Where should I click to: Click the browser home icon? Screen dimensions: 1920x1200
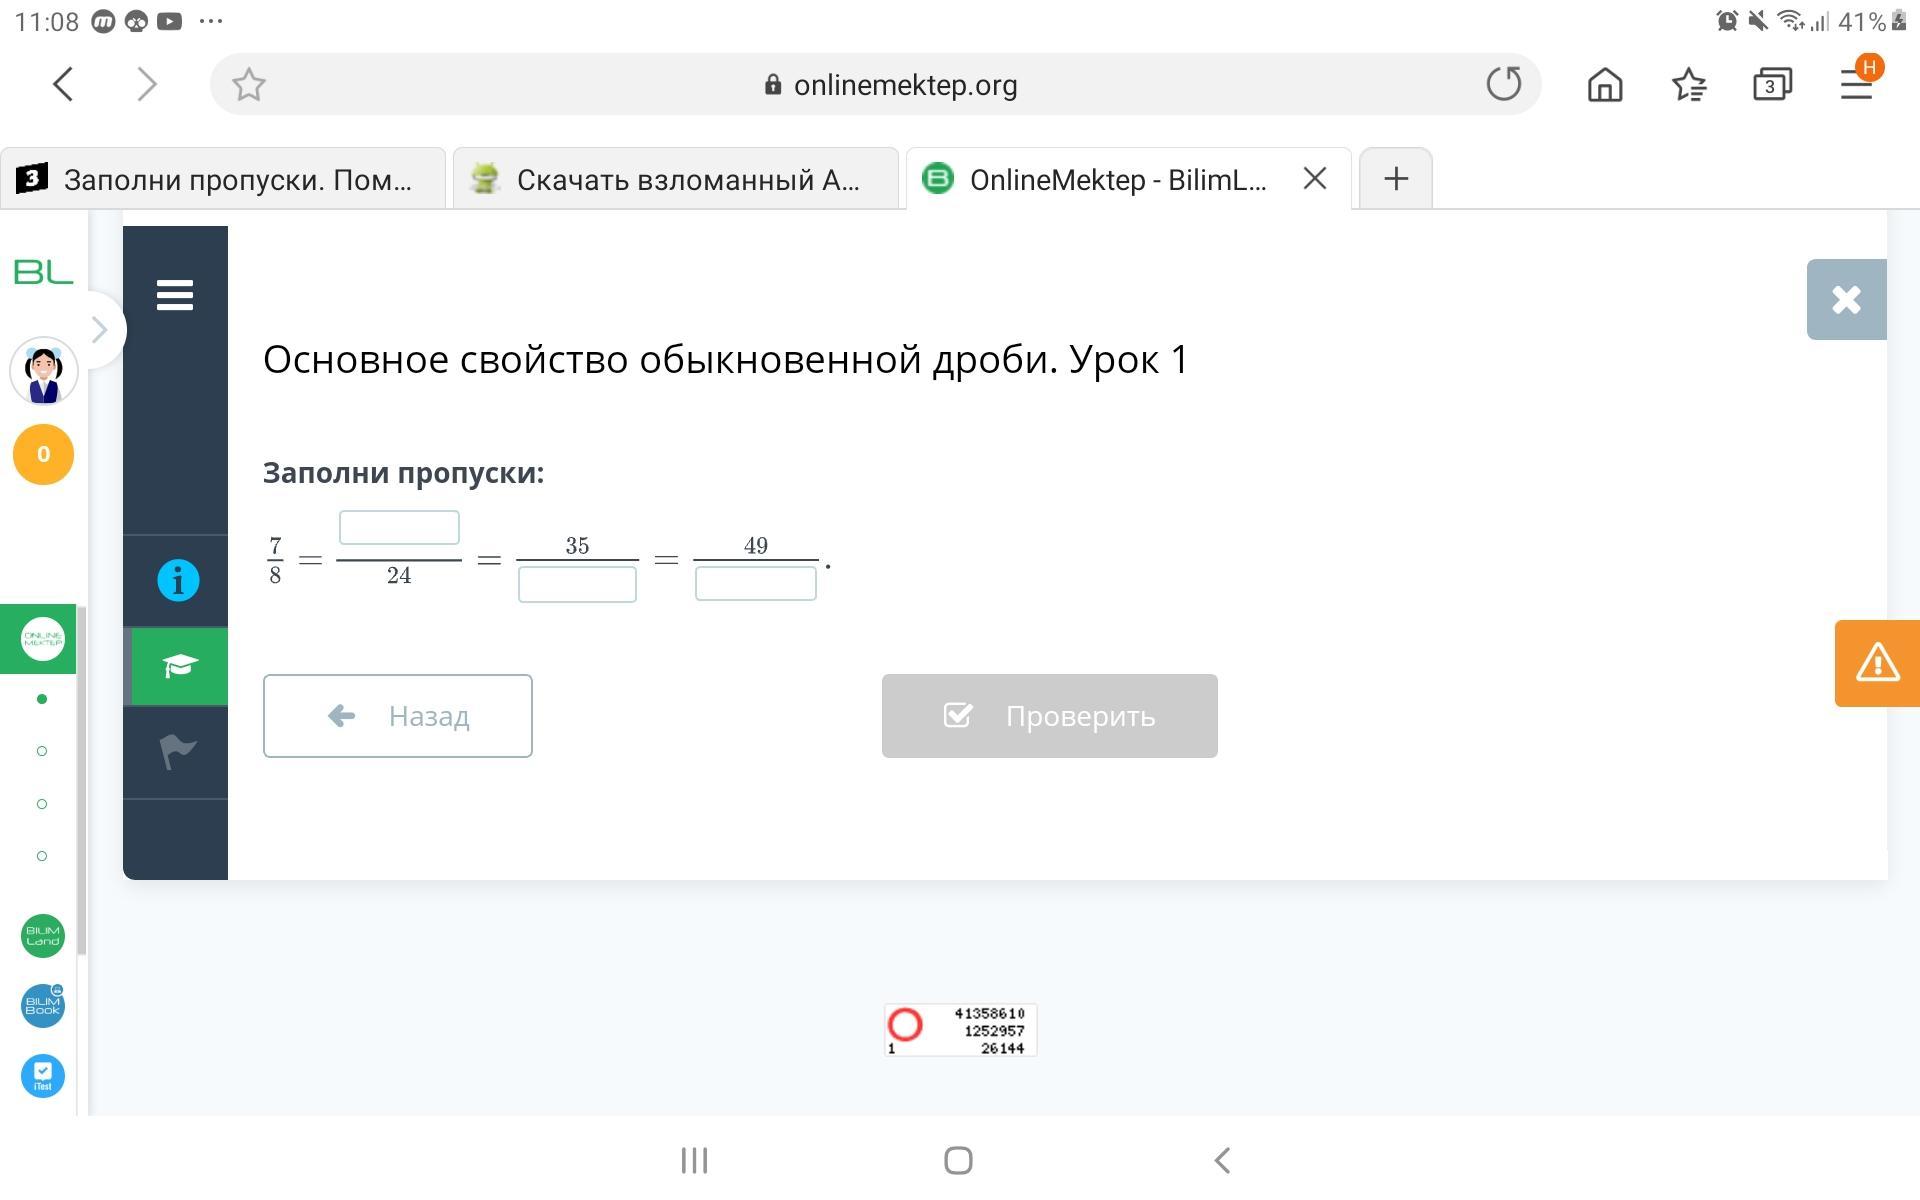tap(1605, 85)
